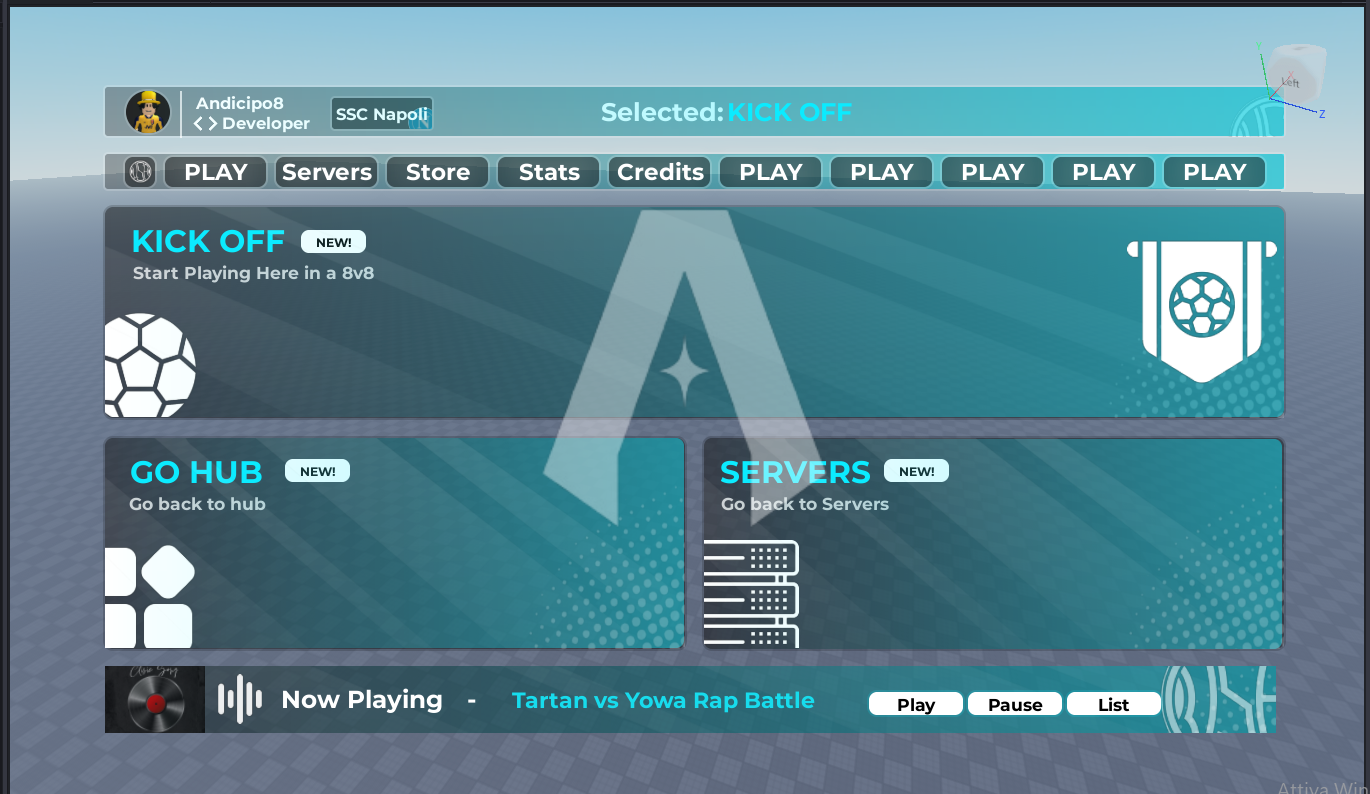
Task: Click the first PLAY navbar button
Action: point(216,172)
